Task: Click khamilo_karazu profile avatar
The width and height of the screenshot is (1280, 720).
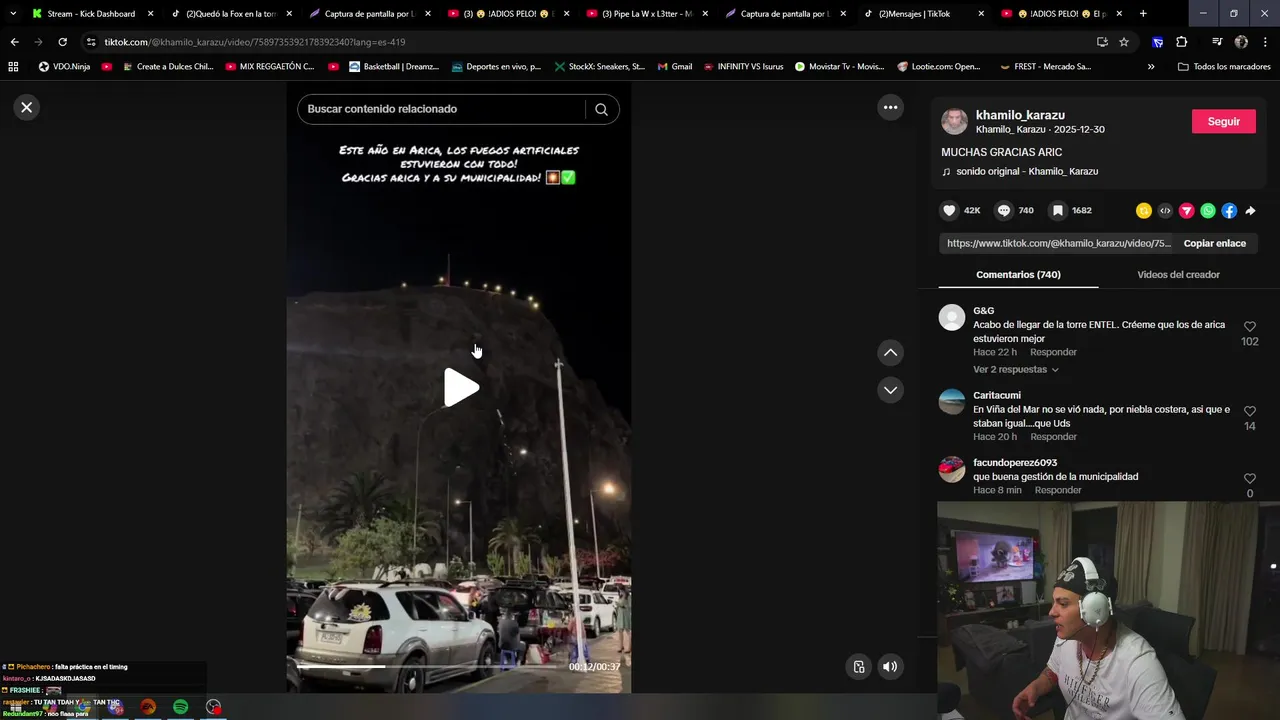Action: tap(954, 121)
